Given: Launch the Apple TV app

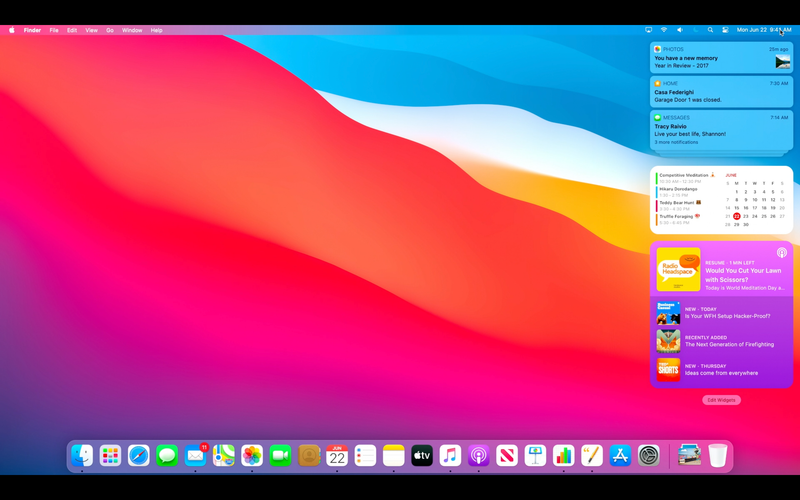Looking at the screenshot, I should coord(422,456).
